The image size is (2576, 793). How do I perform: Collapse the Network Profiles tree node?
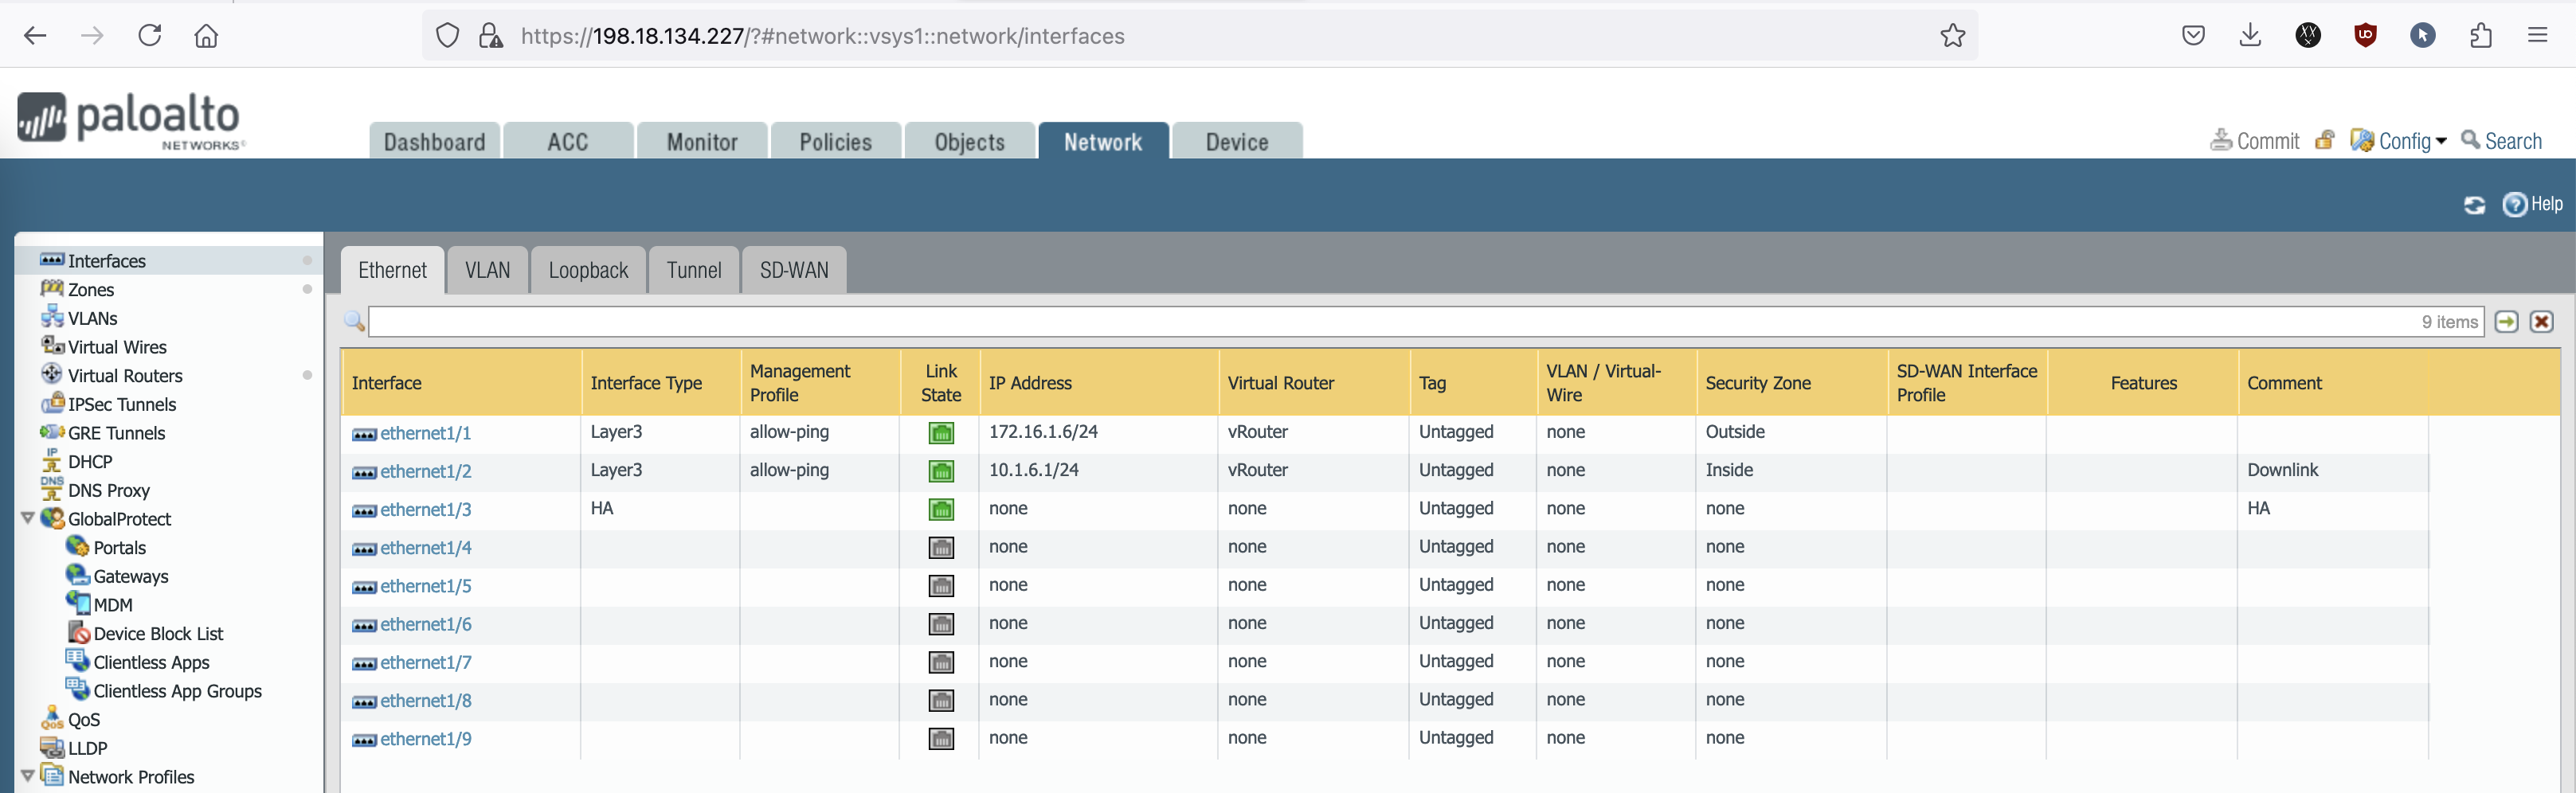(28, 776)
